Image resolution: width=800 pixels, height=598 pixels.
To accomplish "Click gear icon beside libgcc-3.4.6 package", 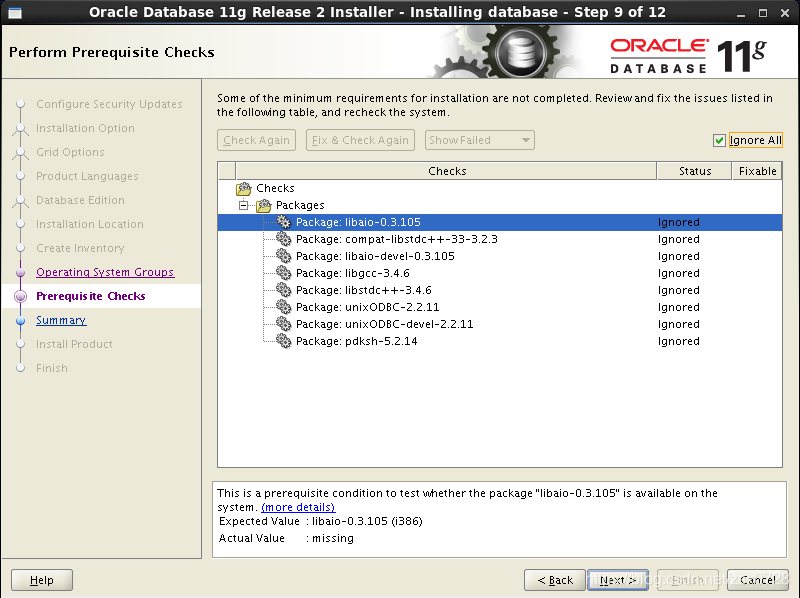I will click(x=284, y=273).
